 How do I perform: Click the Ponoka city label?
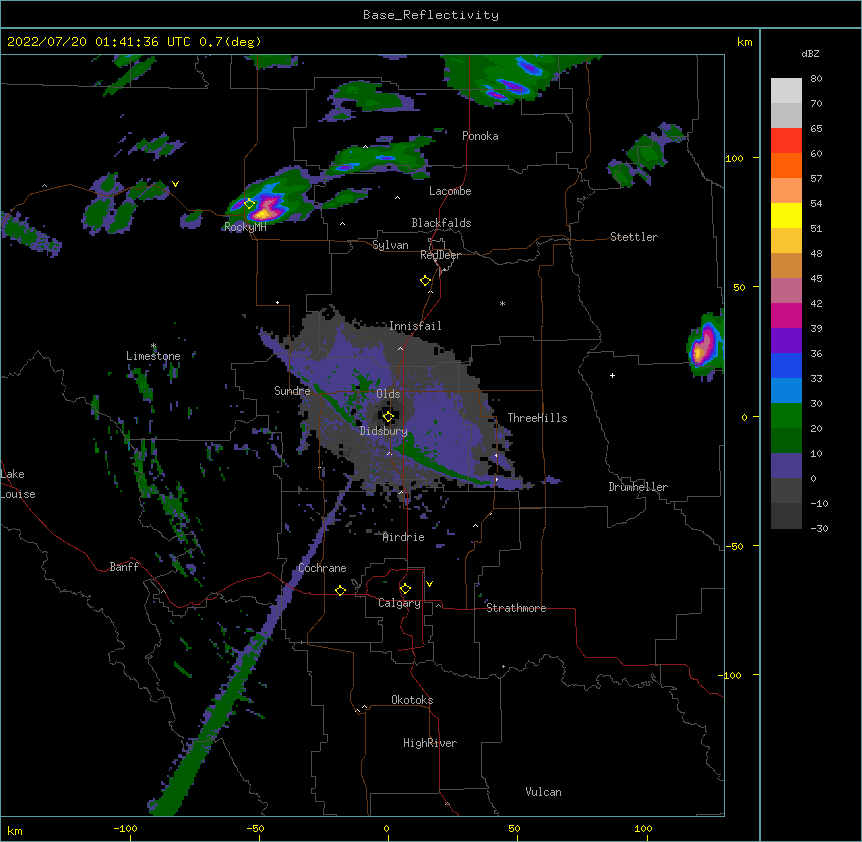pyautogui.click(x=480, y=136)
